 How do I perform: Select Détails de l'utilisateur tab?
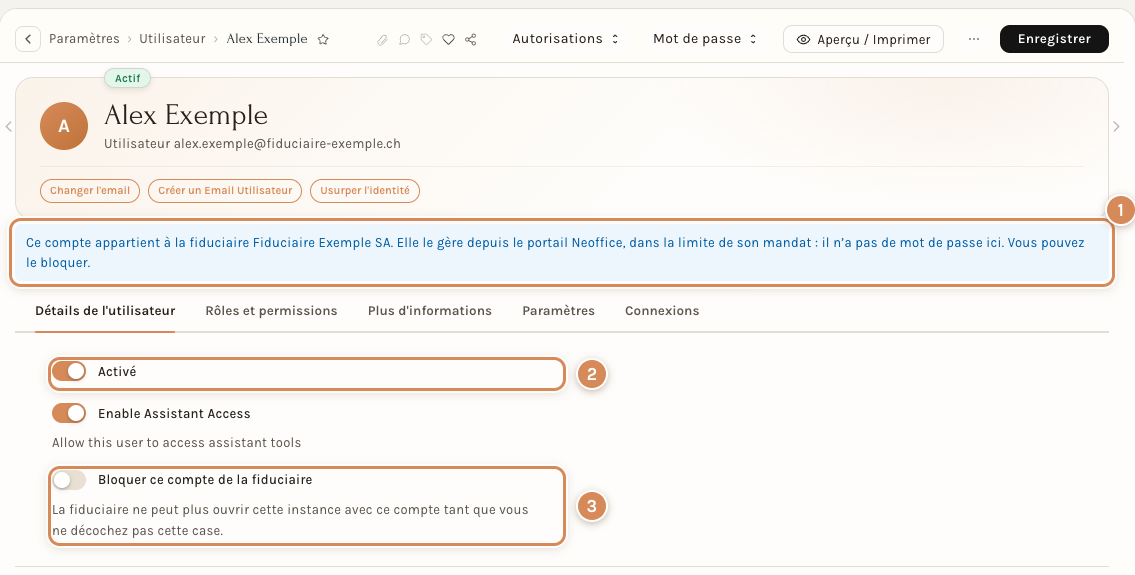(x=105, y=311)
